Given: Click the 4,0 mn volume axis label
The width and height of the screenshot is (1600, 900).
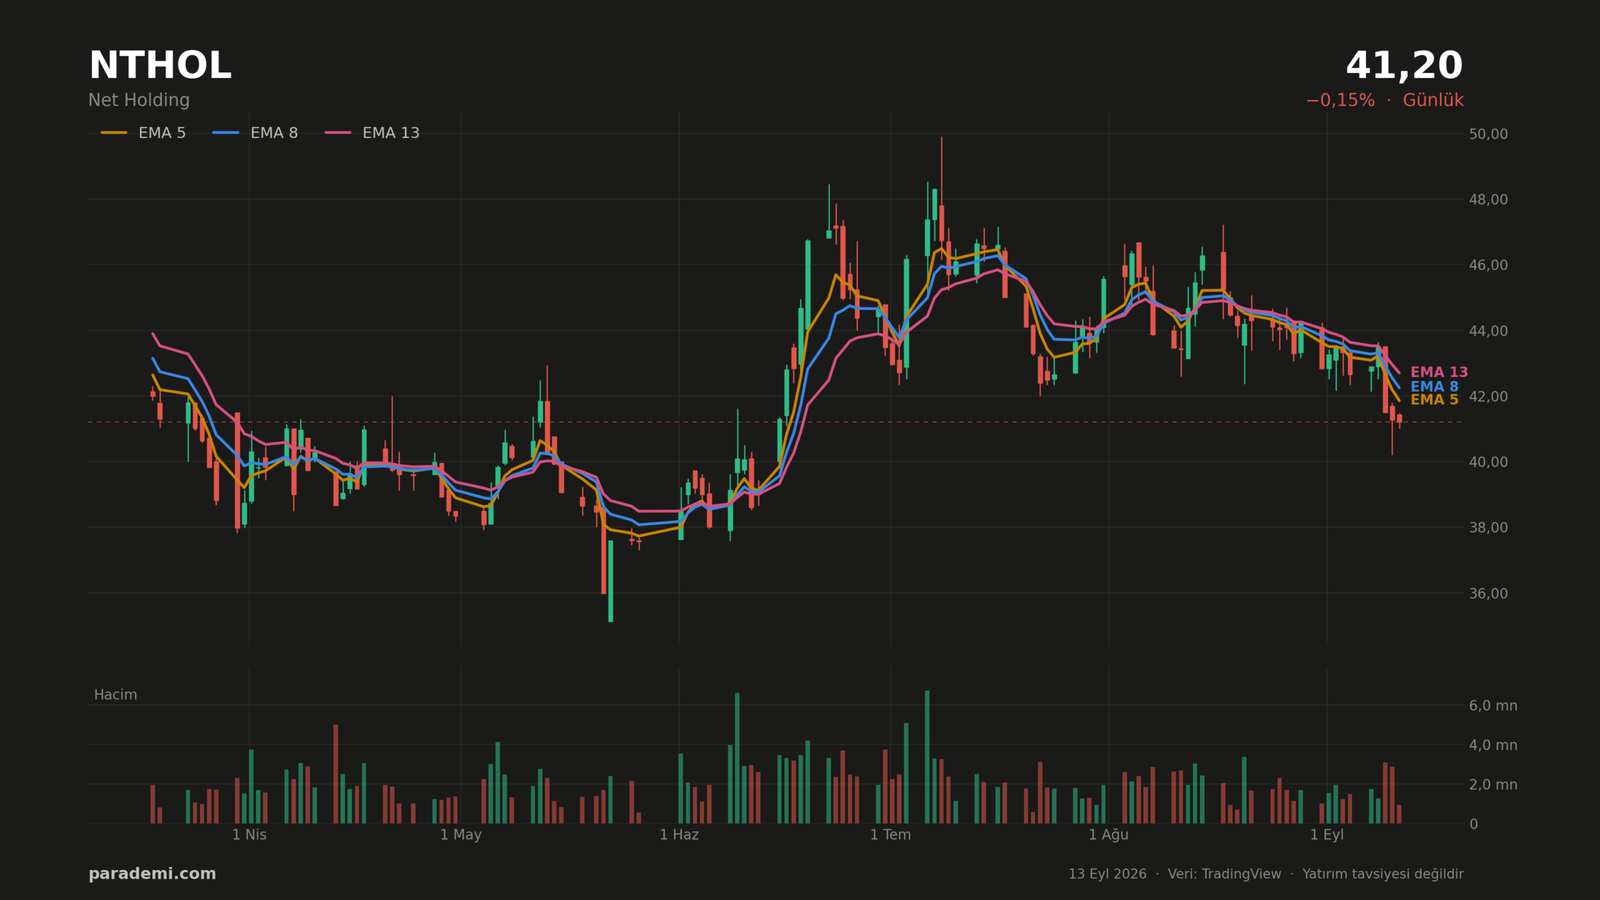Looking at the screenshot, I should click(1493, 745).
